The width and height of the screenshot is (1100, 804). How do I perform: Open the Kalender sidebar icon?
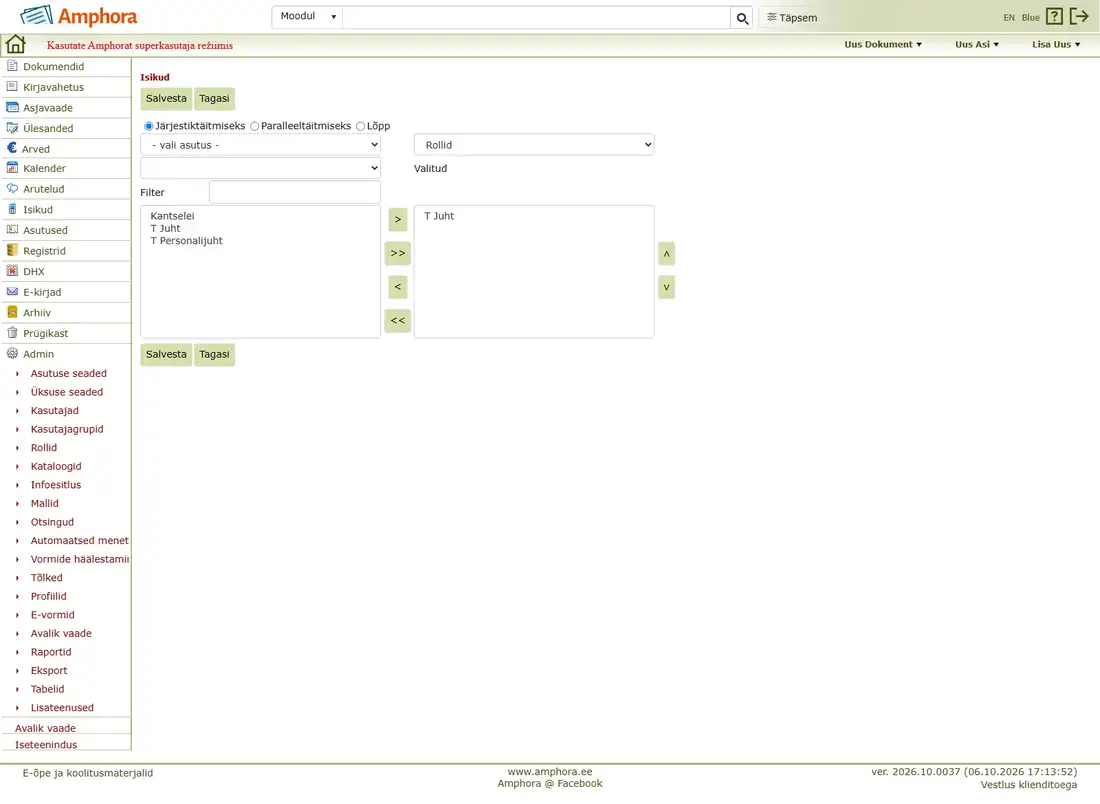click(12, 168)
